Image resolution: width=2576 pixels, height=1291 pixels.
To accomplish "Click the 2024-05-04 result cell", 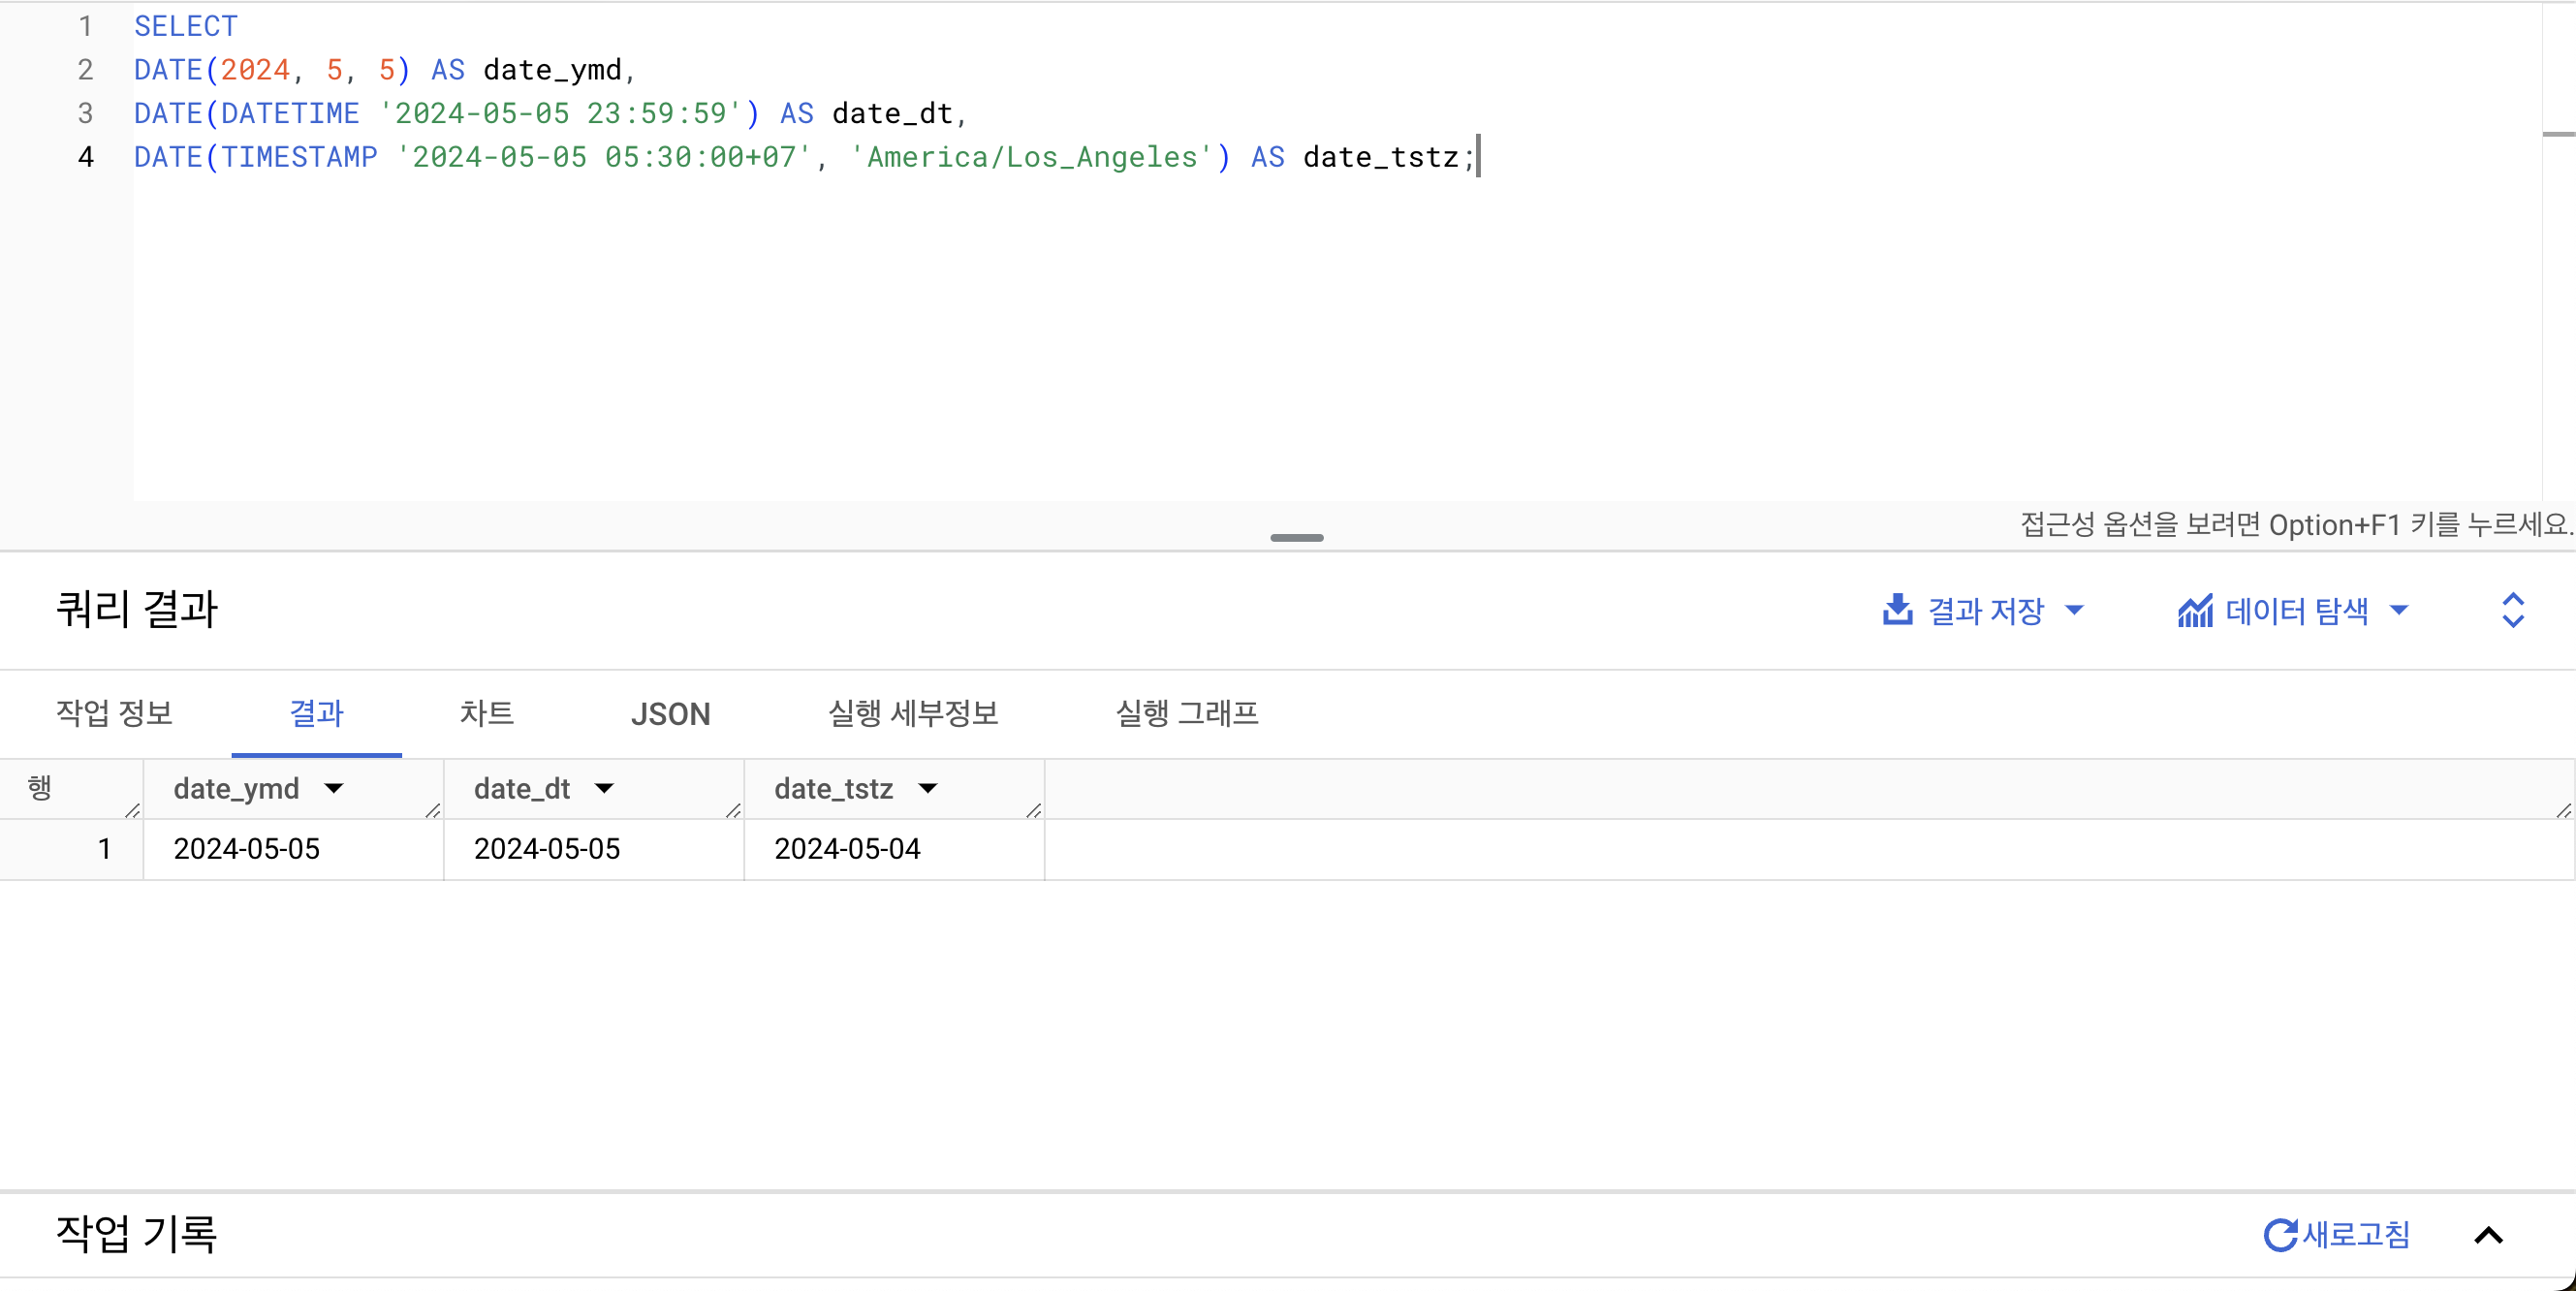I will tap(847, 850).
